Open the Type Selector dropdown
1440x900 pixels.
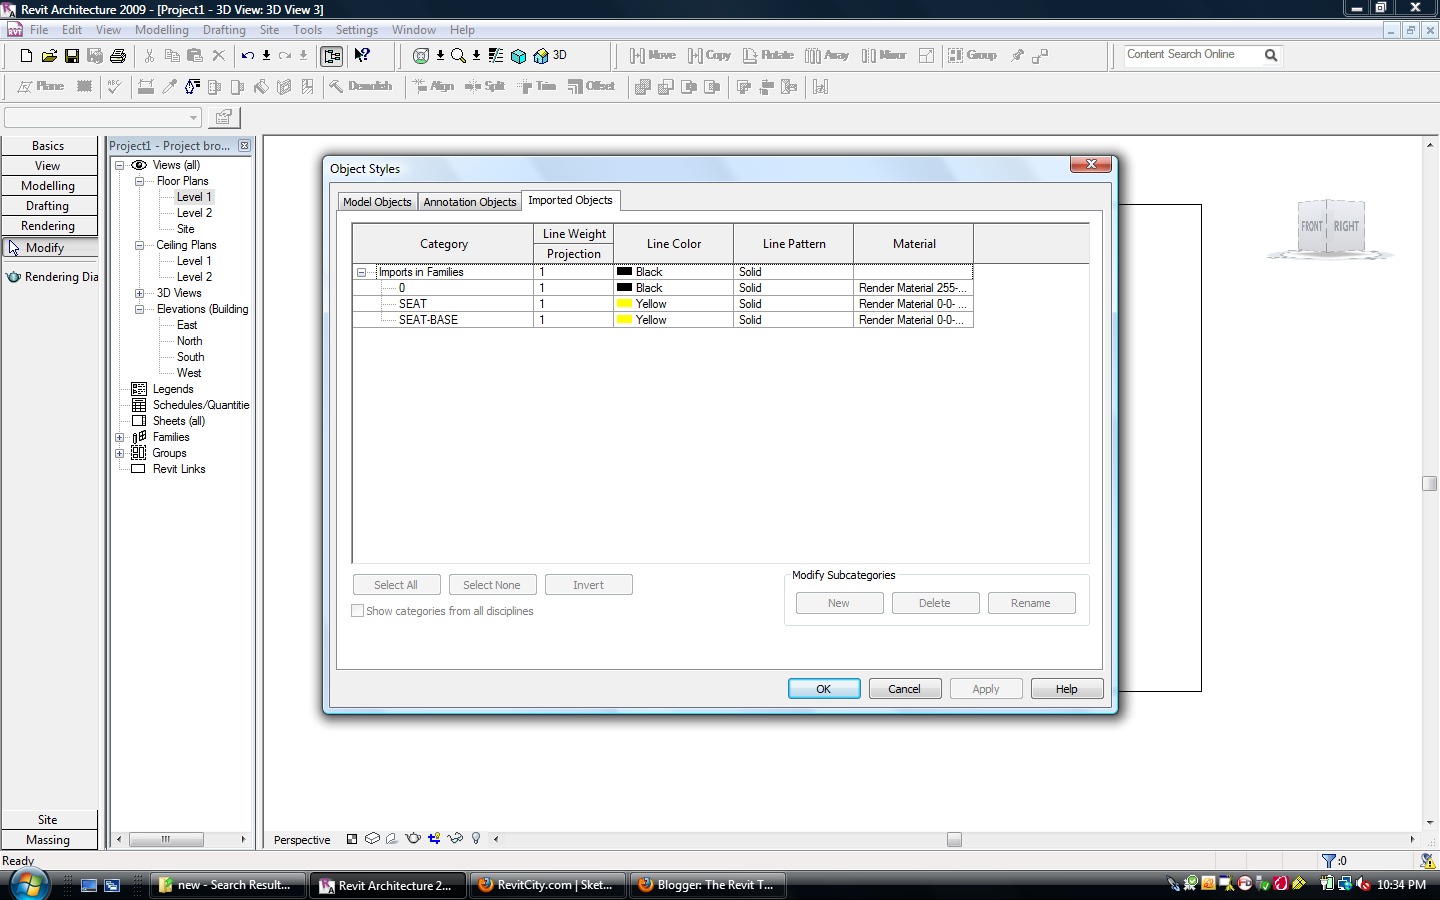[x=193, y=118]
